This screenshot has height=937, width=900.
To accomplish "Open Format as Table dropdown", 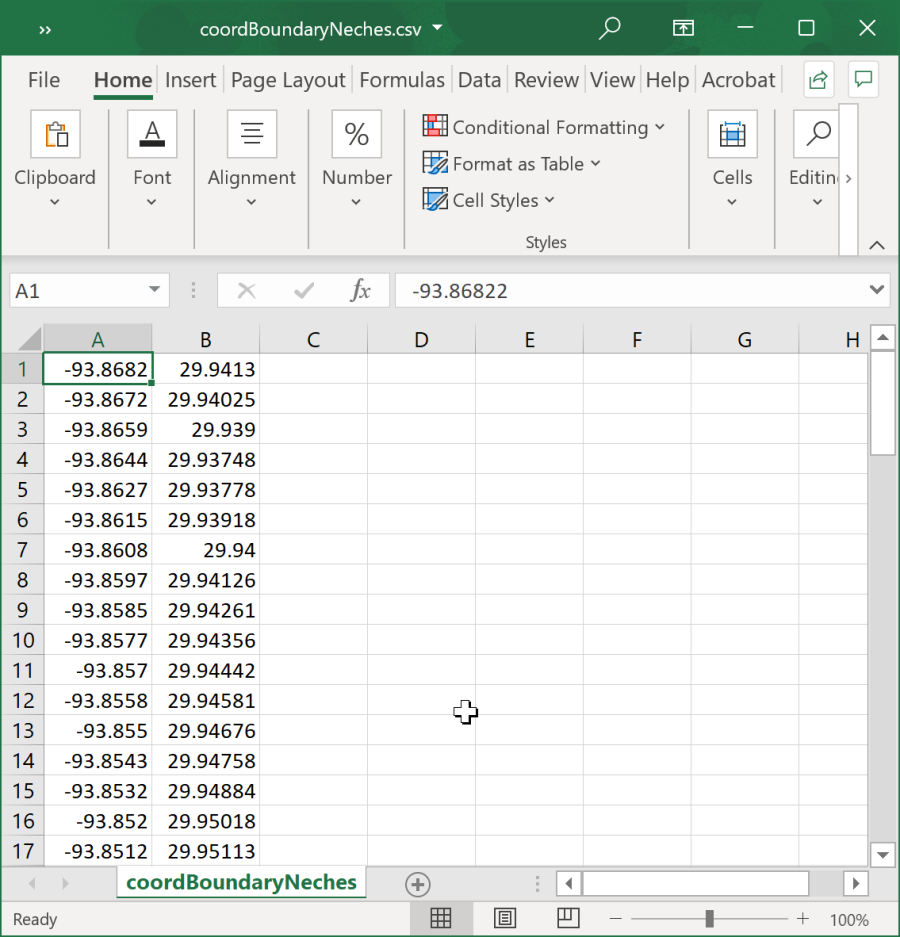I will 595,163.
